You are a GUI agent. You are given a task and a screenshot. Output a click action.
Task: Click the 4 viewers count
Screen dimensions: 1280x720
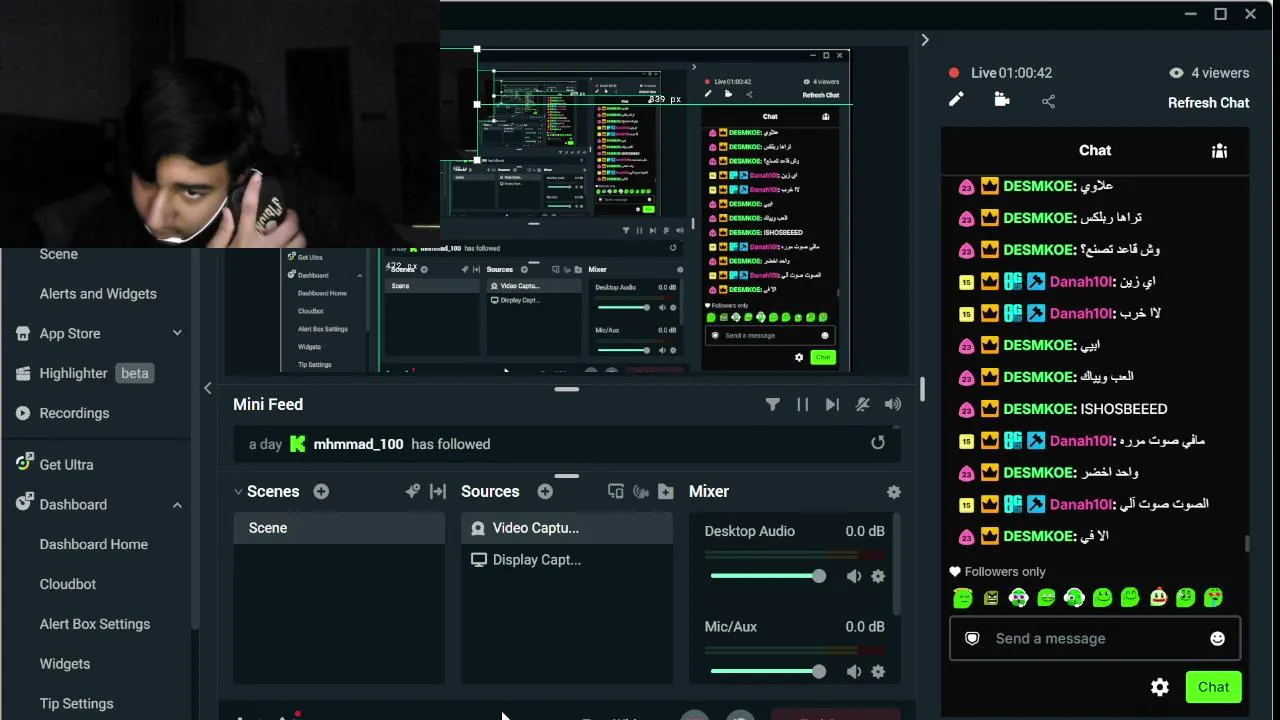point(1209,73)
